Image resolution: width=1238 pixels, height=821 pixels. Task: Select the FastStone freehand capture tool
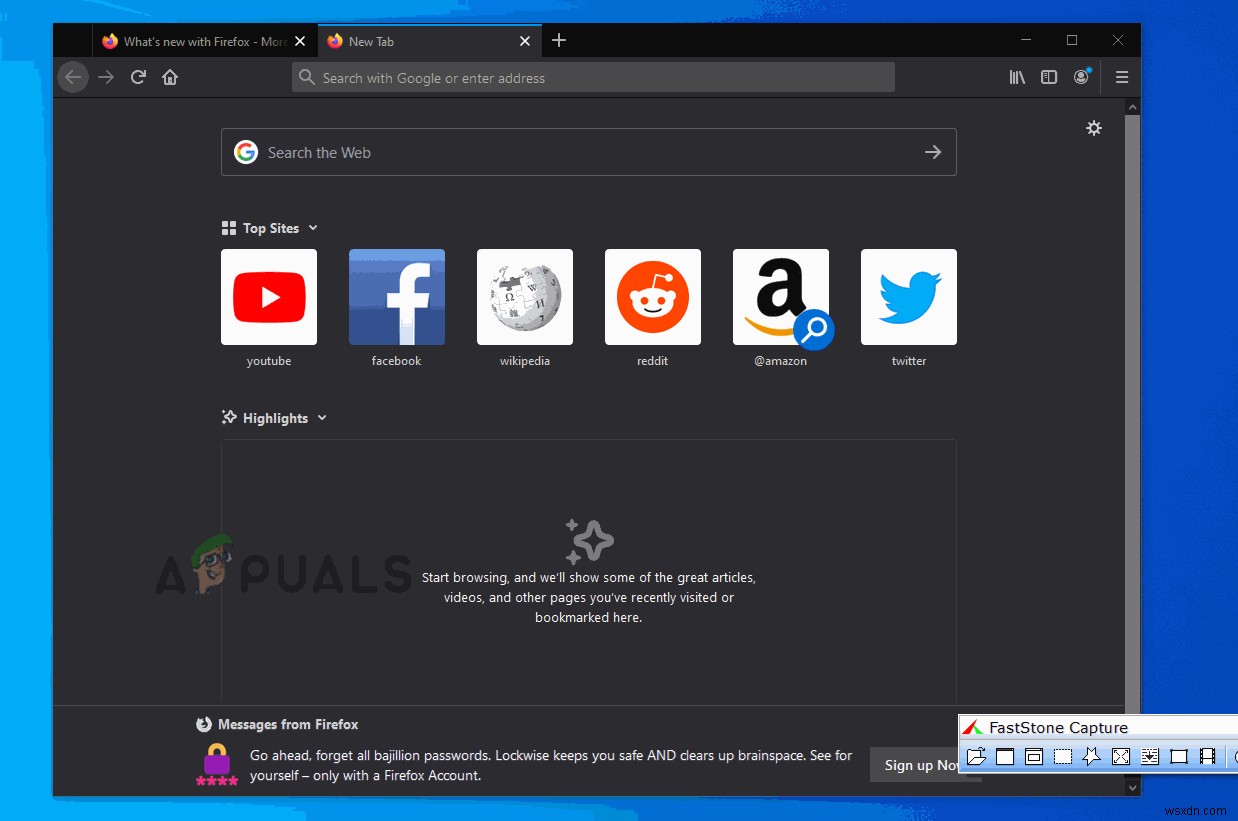(1091, 757)
